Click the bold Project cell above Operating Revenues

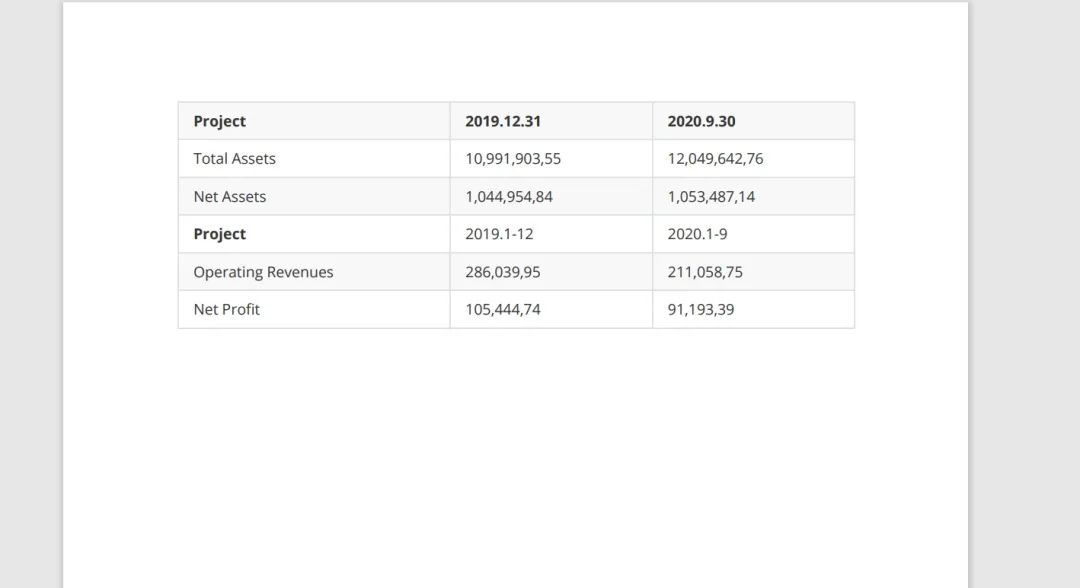(220, 234)
